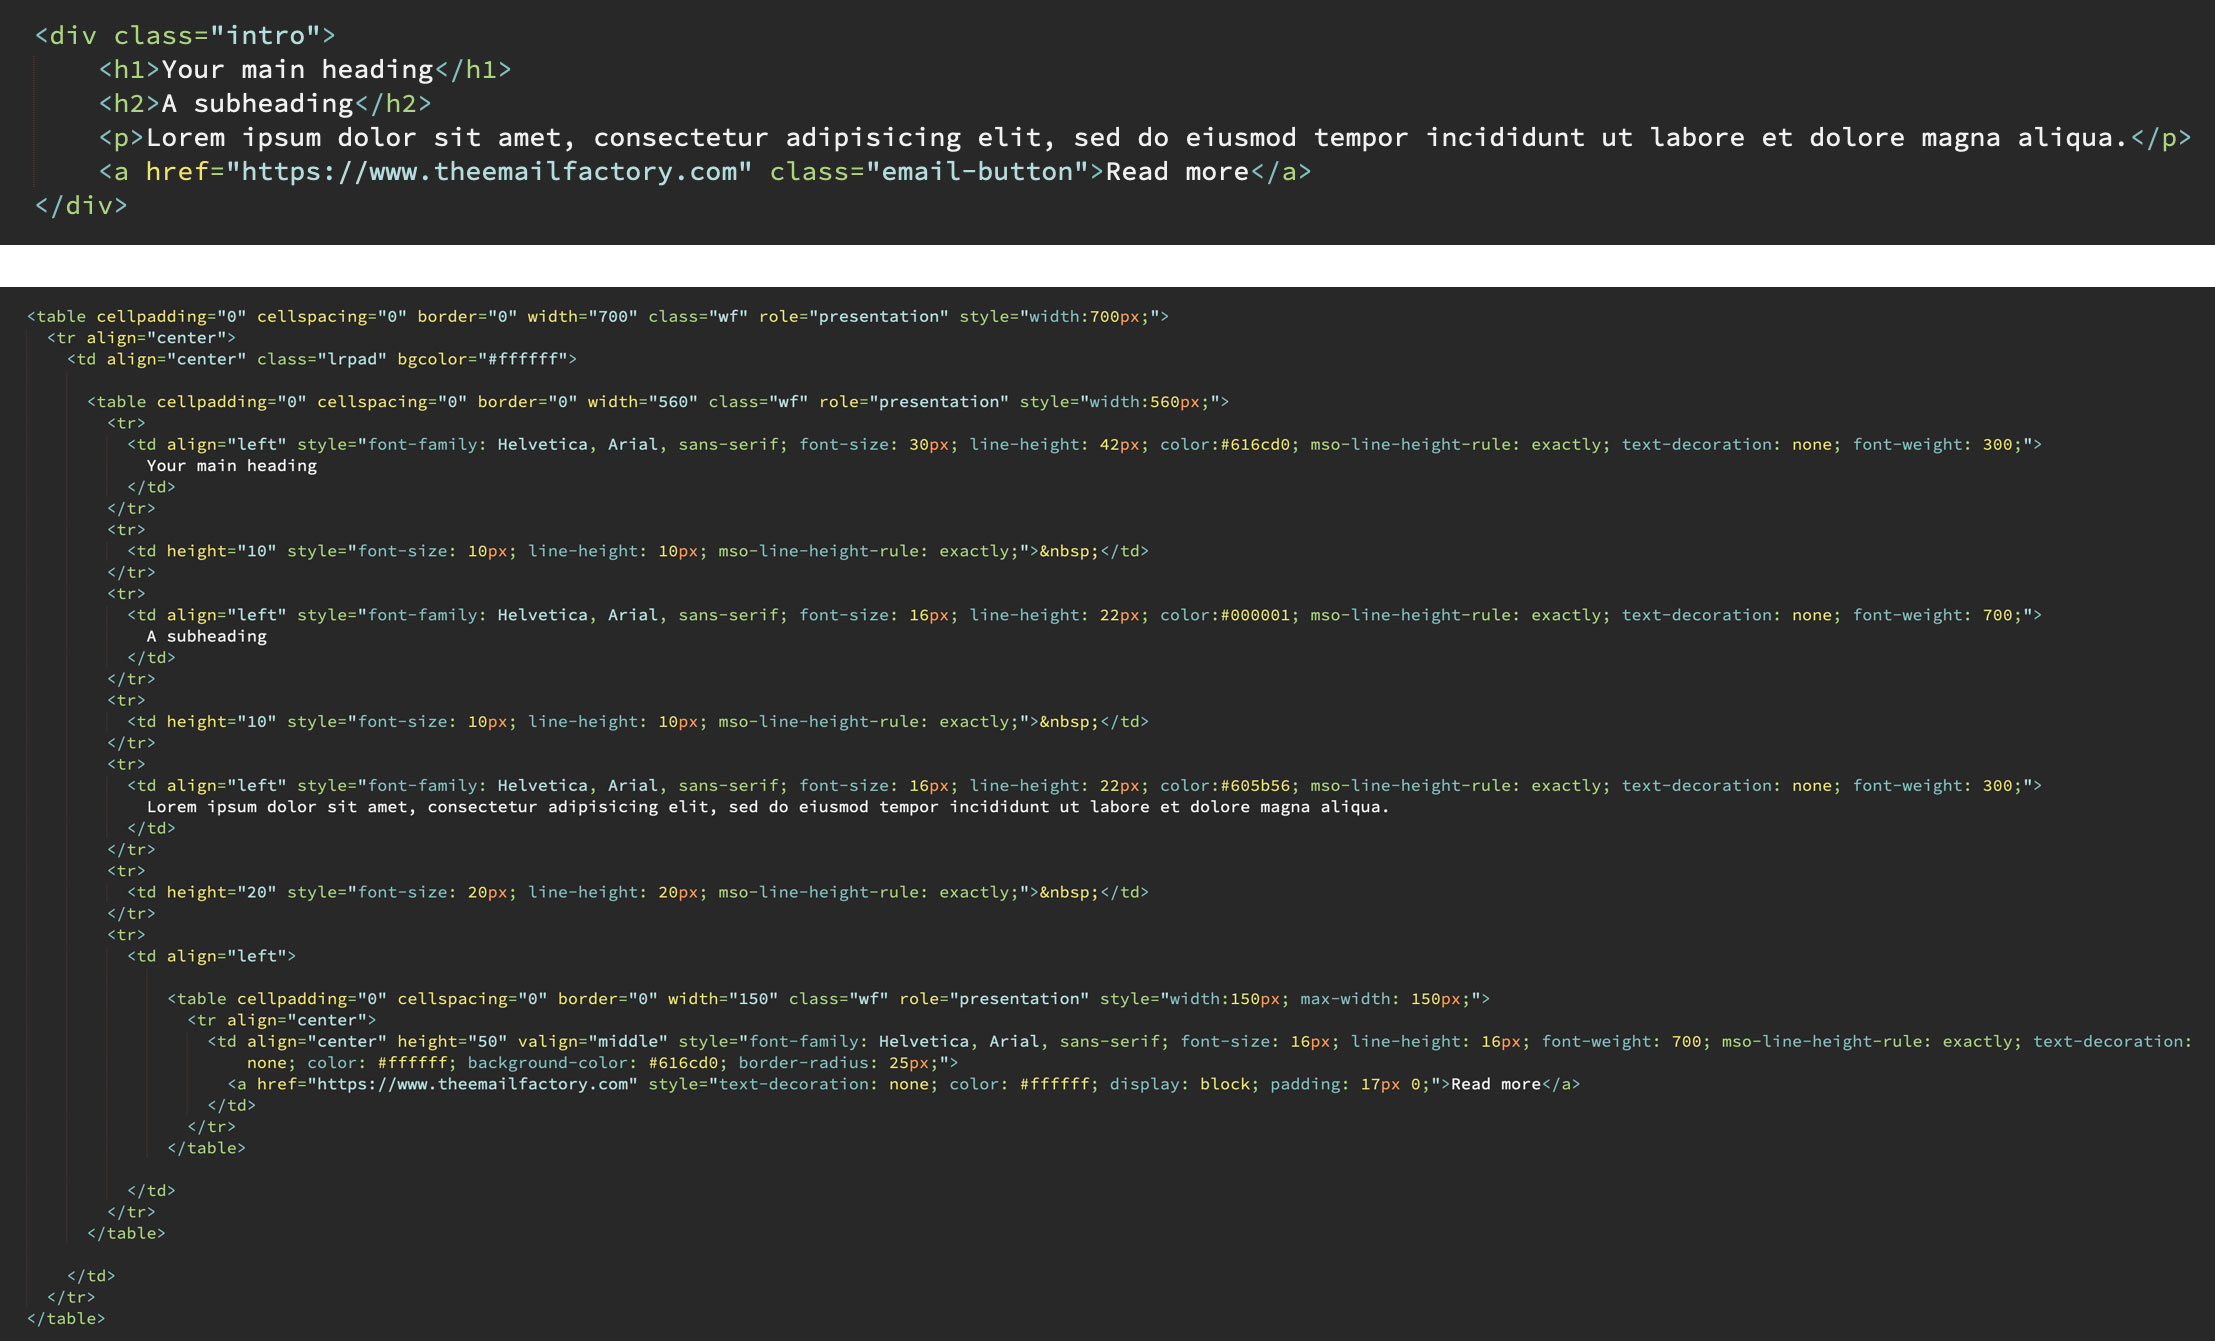Image resolution: width=2215 pixels, height=1341 pixels.
Task: Click plain "Your main heading" text in table code
Action: [232, 465]
